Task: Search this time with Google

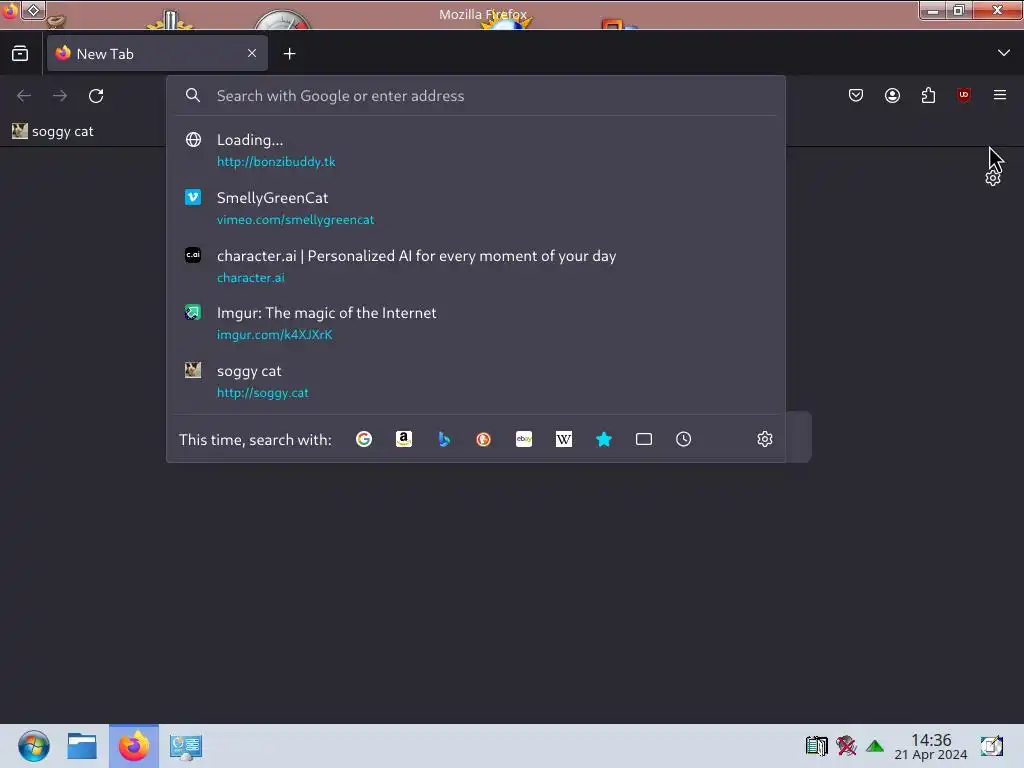Action: pos(364,440)
